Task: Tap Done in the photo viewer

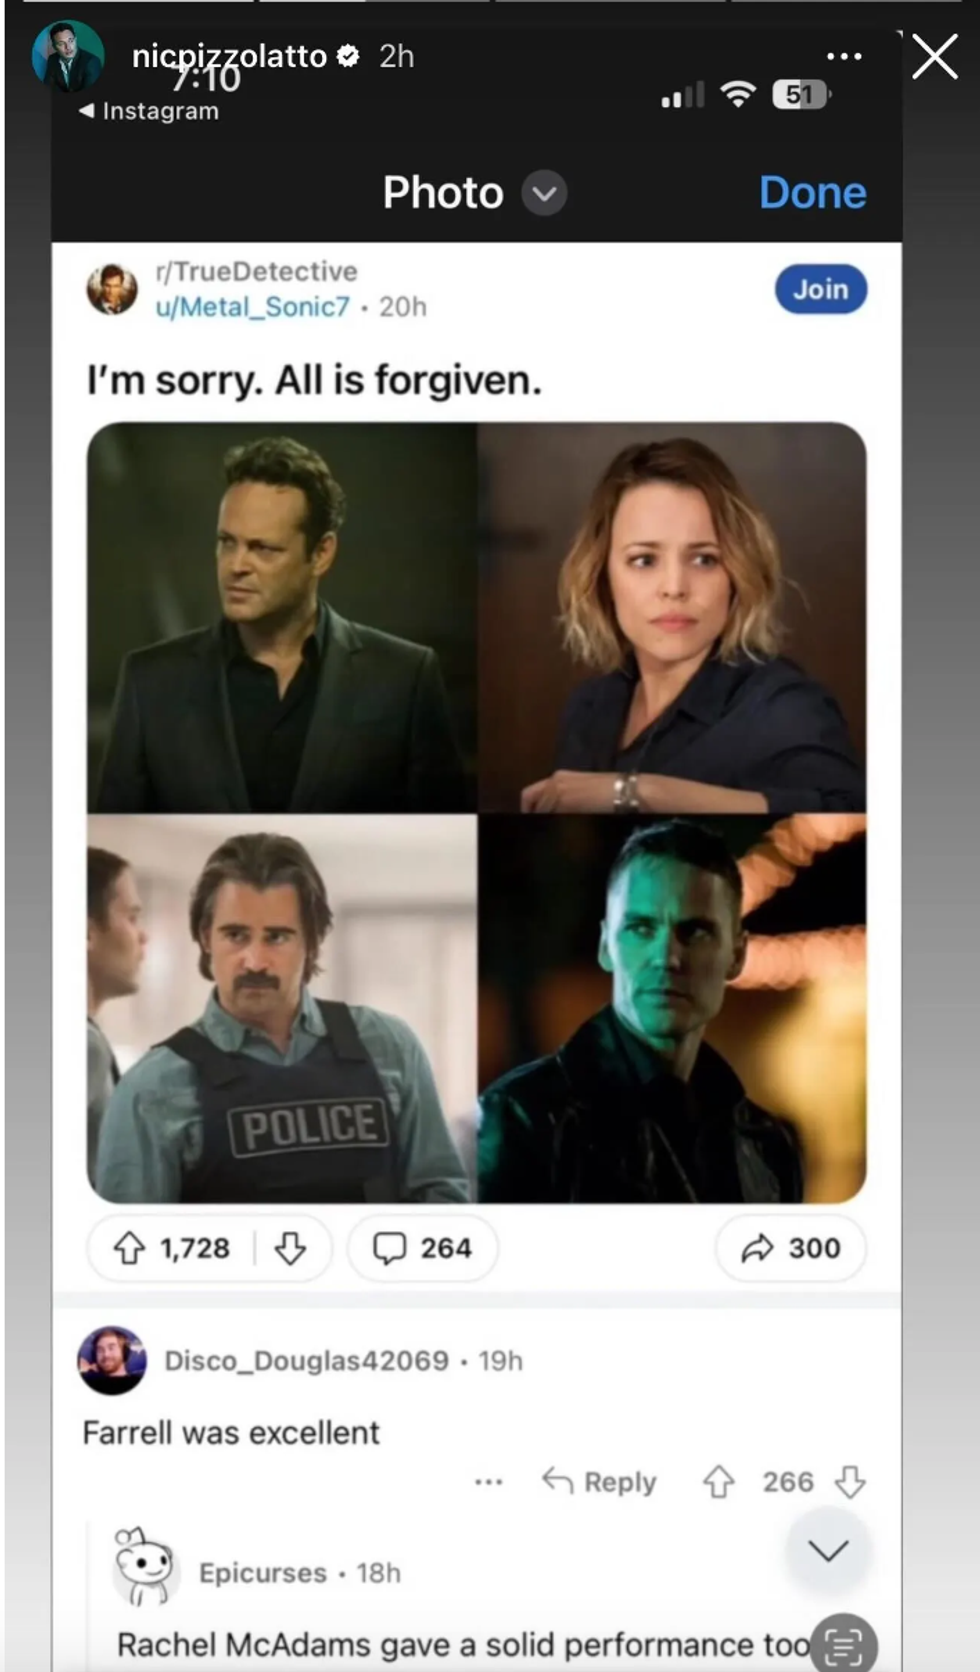Action: 812,192
